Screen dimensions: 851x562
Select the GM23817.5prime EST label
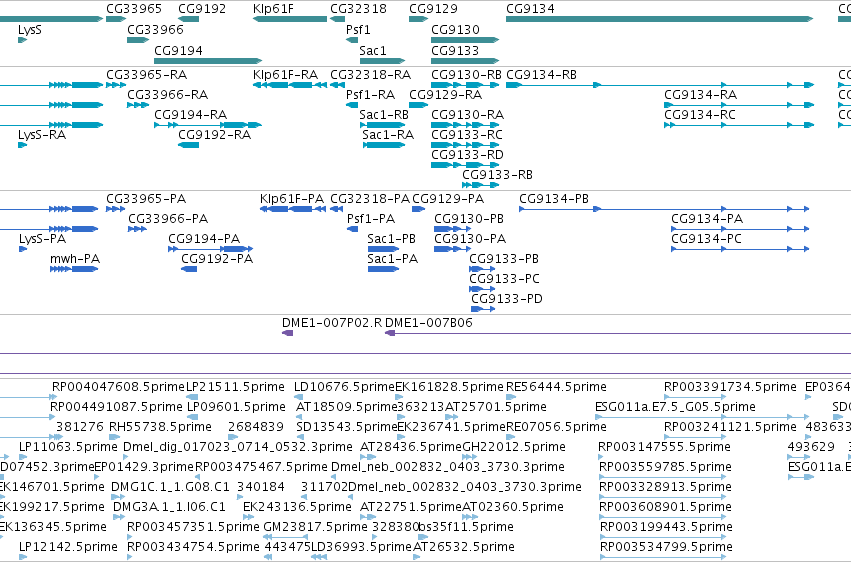pos(315,527)
